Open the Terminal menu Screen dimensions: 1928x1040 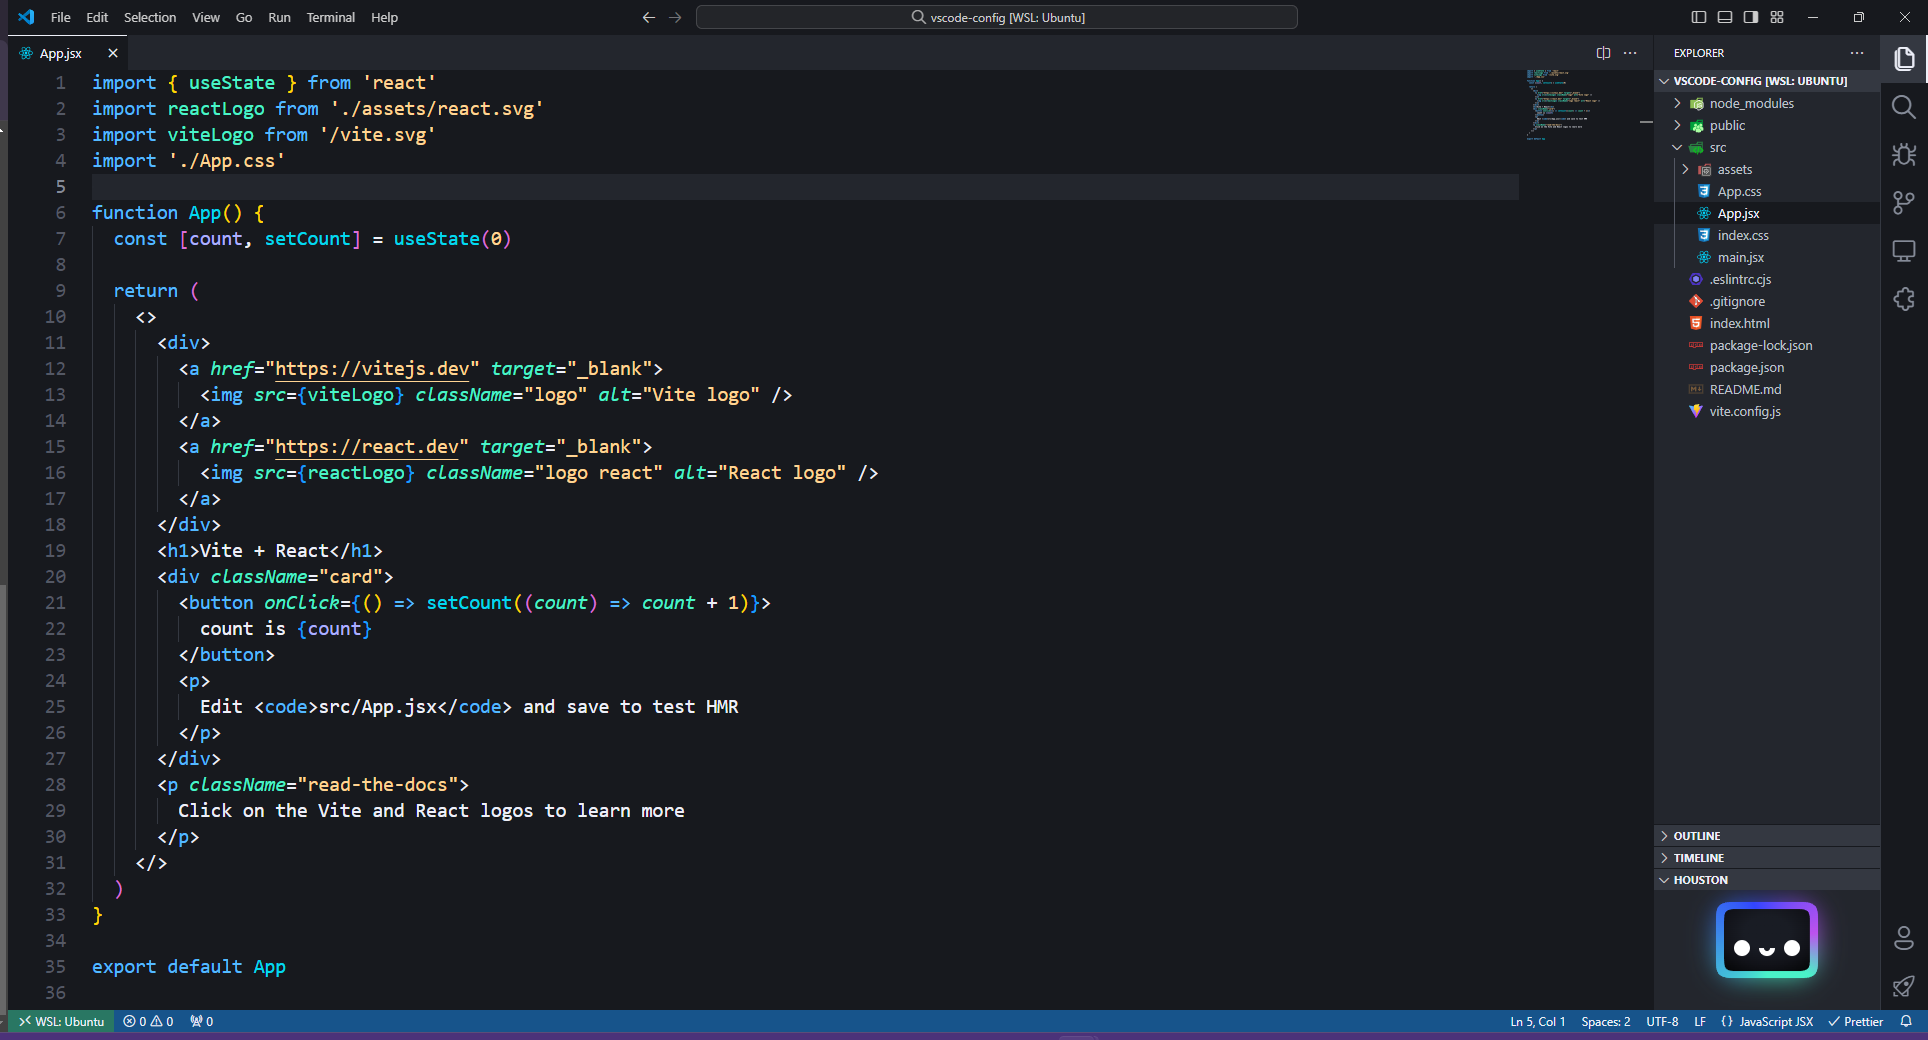(330, 17)
